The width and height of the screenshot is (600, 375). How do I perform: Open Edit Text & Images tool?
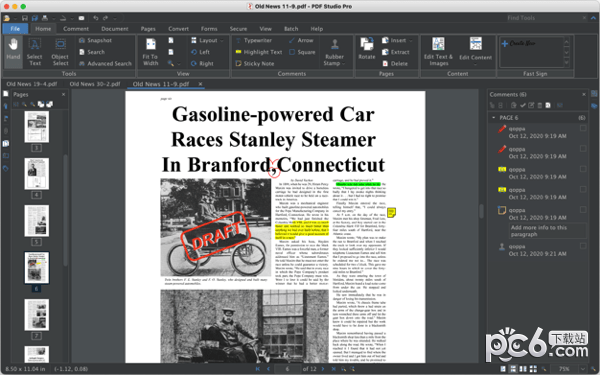click(438, 52)
